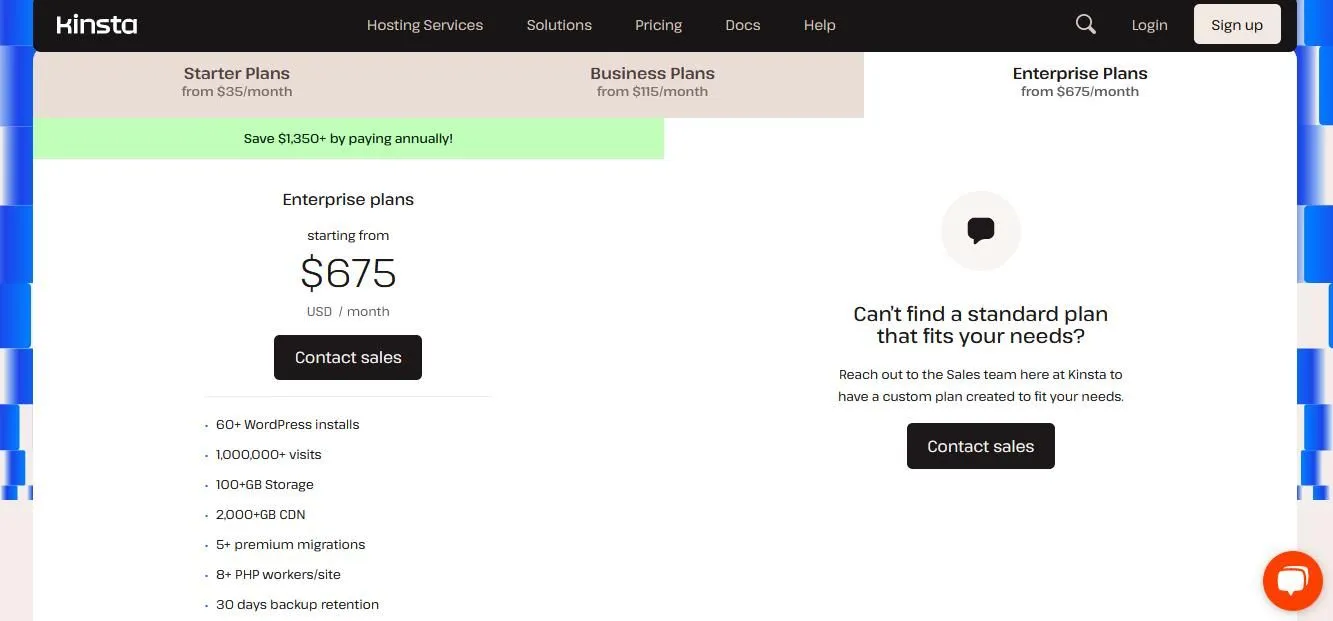
Task: Click the speech bubble icon above custom plan heading
Action: coord(980,231)
